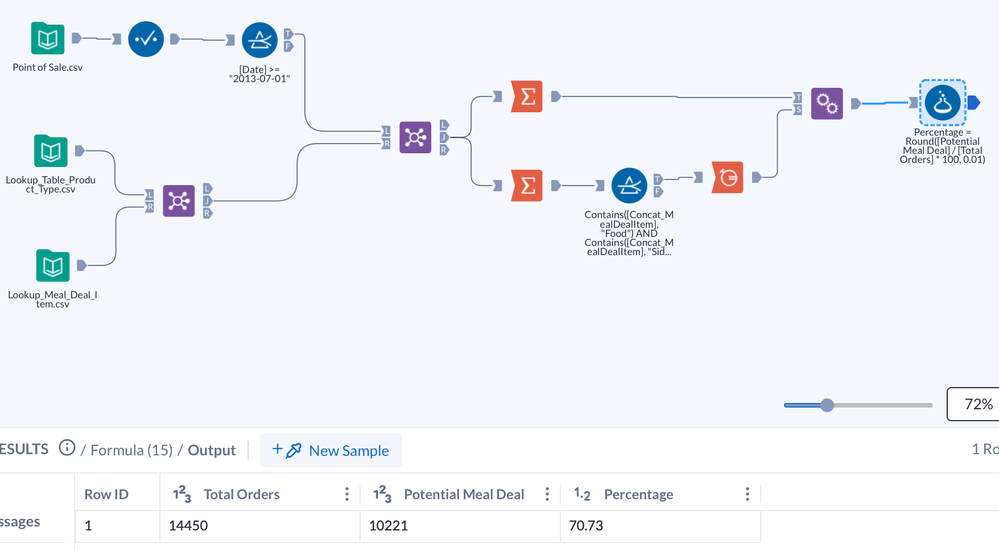Image resolution: width=999 pixels, height=550 pixels.
Task: Select the Percentage Formula tool
Action: click(941, 102)
